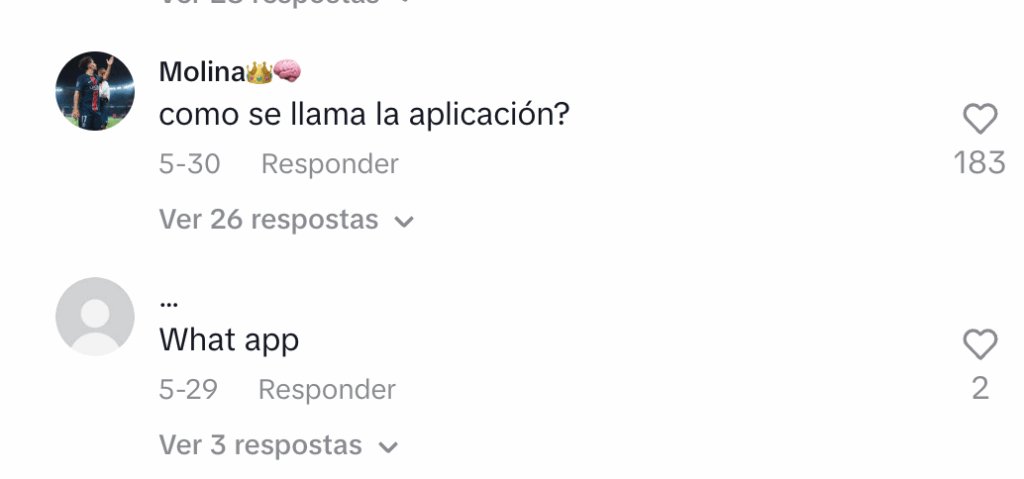Screen dimensions: 1024x479
Task: Open the gray default avatar profile
Action: tap(95, 316)
